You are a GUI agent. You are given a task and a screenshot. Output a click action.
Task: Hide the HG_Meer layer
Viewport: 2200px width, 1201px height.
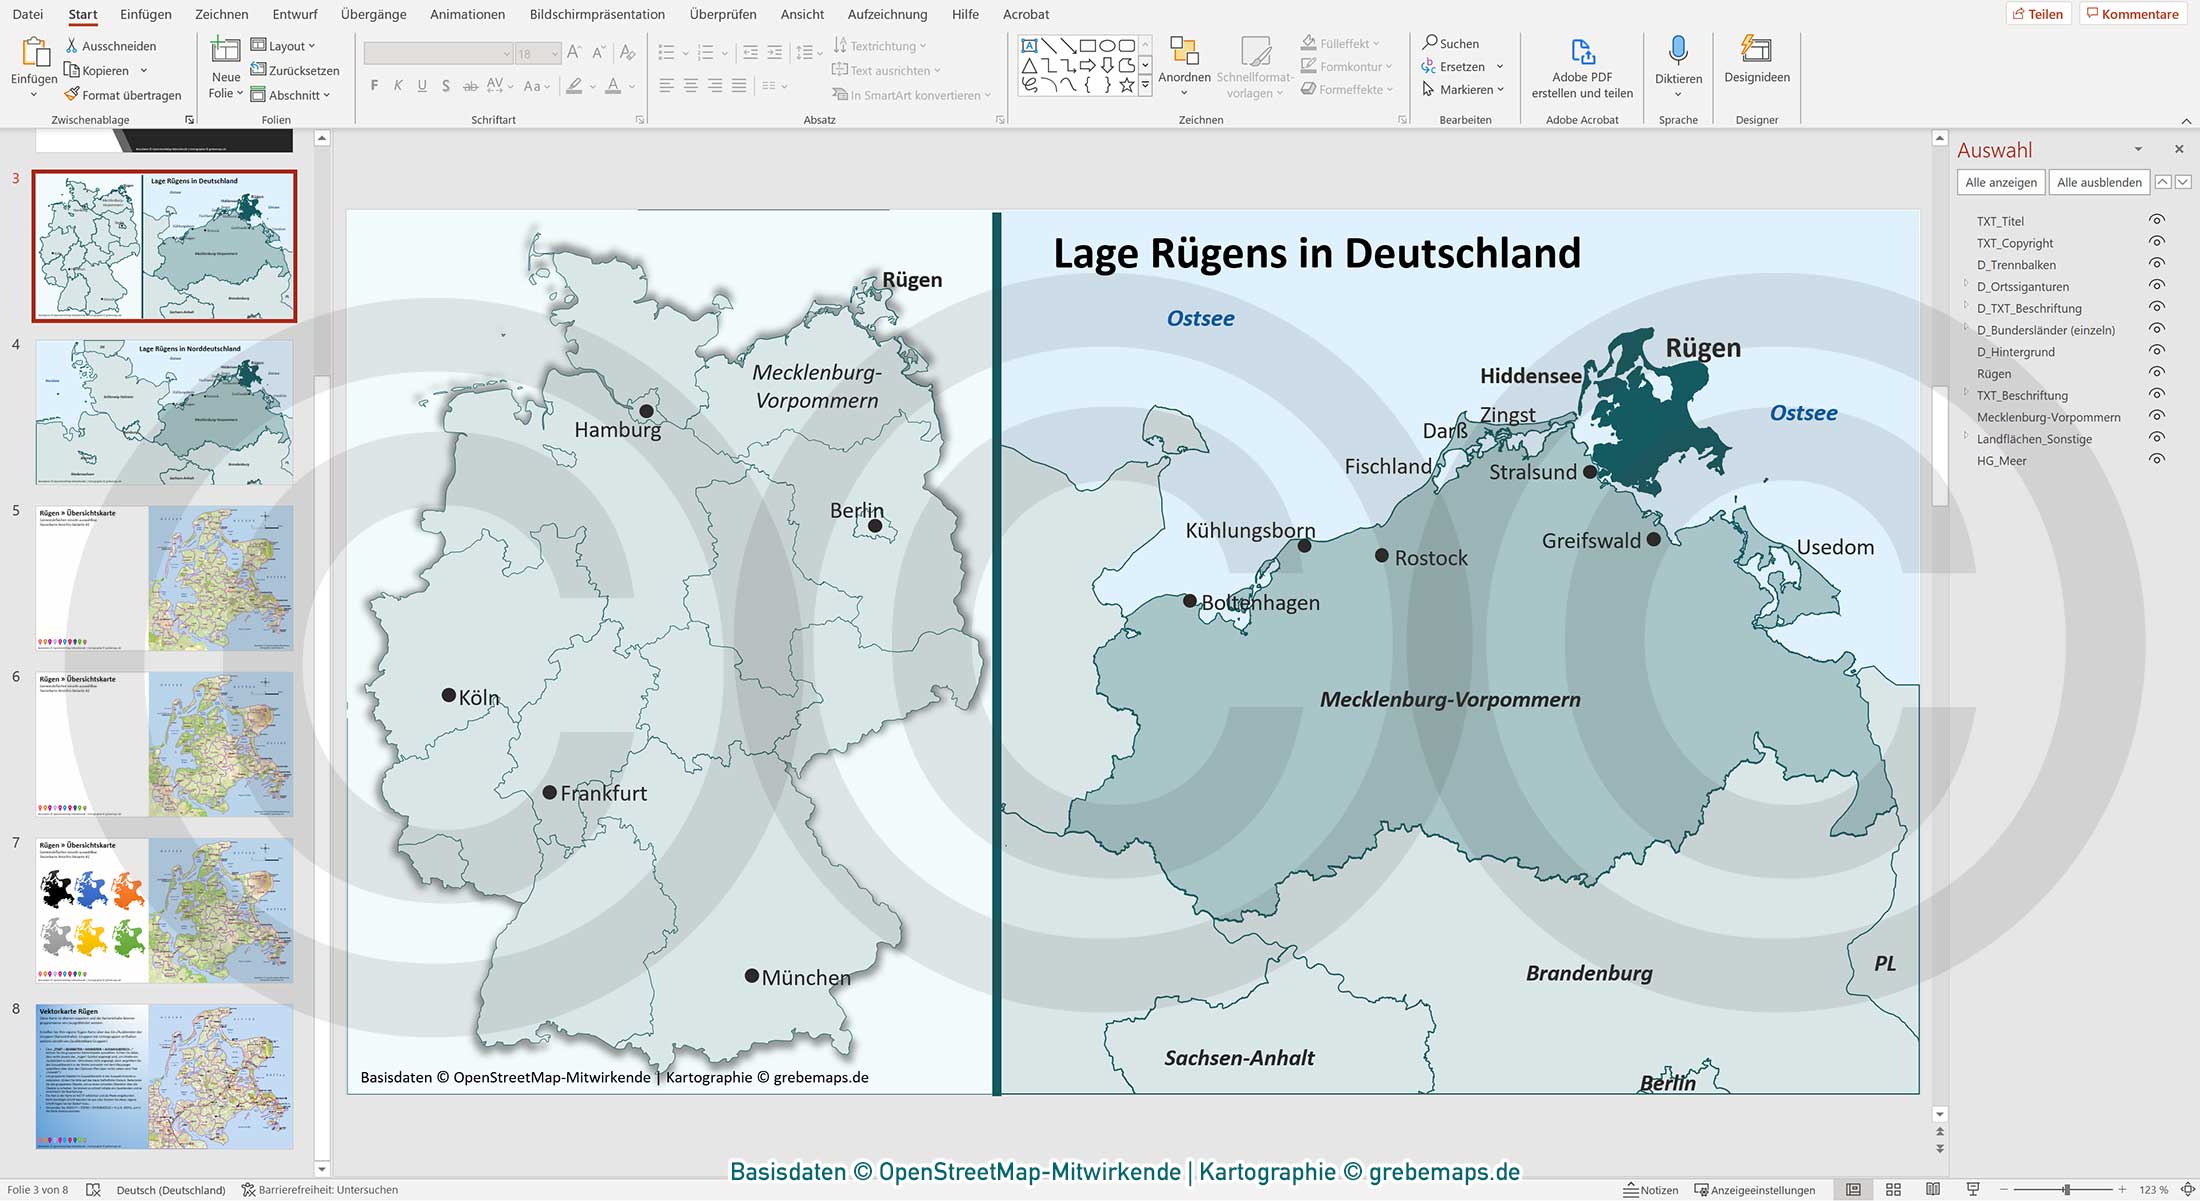(2157, 460)
